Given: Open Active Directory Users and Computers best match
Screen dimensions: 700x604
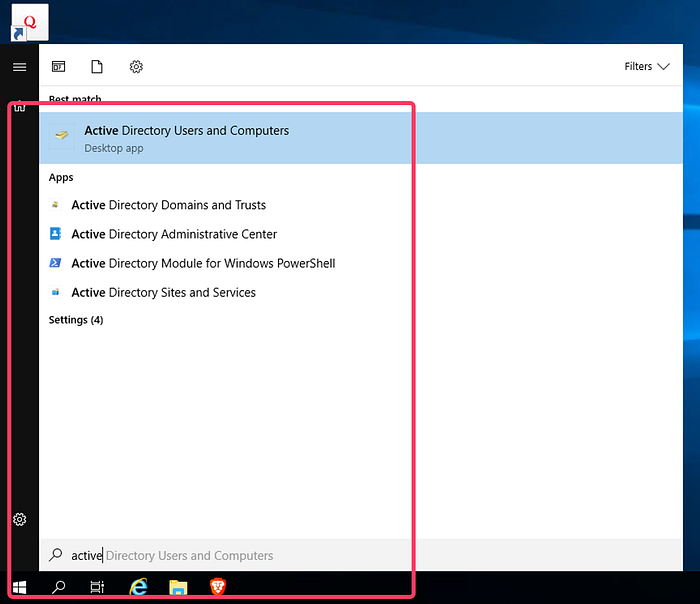Looking at the screenshot, I should click(361, 138).
